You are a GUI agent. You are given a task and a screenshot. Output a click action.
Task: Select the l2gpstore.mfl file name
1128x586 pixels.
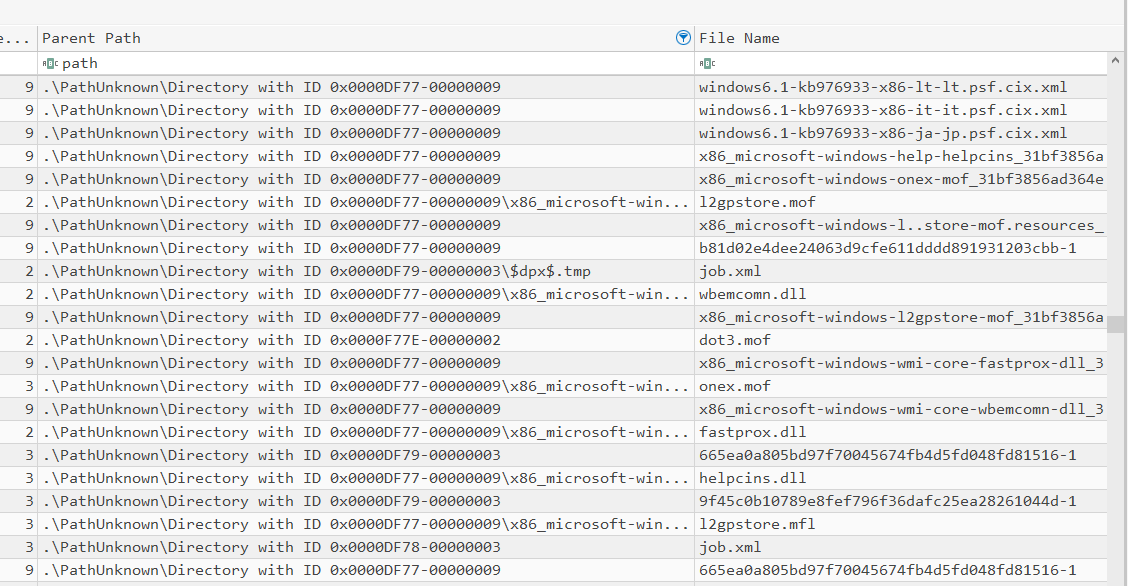757,524
